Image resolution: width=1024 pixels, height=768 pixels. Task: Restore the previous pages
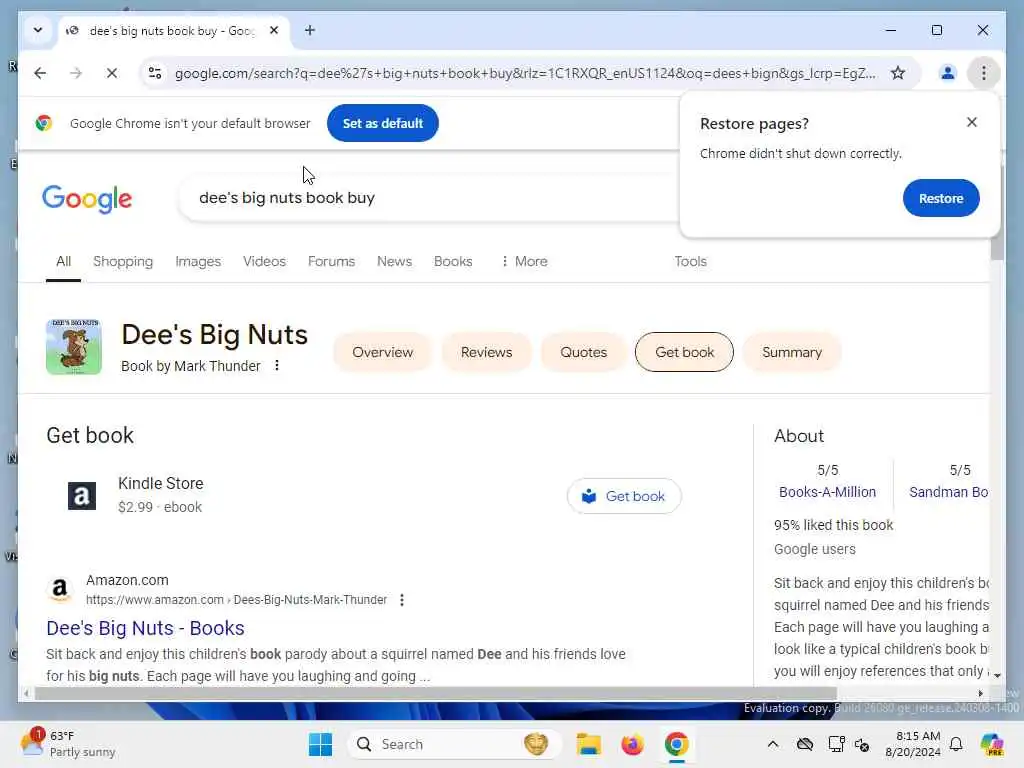[x=941, y=198]
